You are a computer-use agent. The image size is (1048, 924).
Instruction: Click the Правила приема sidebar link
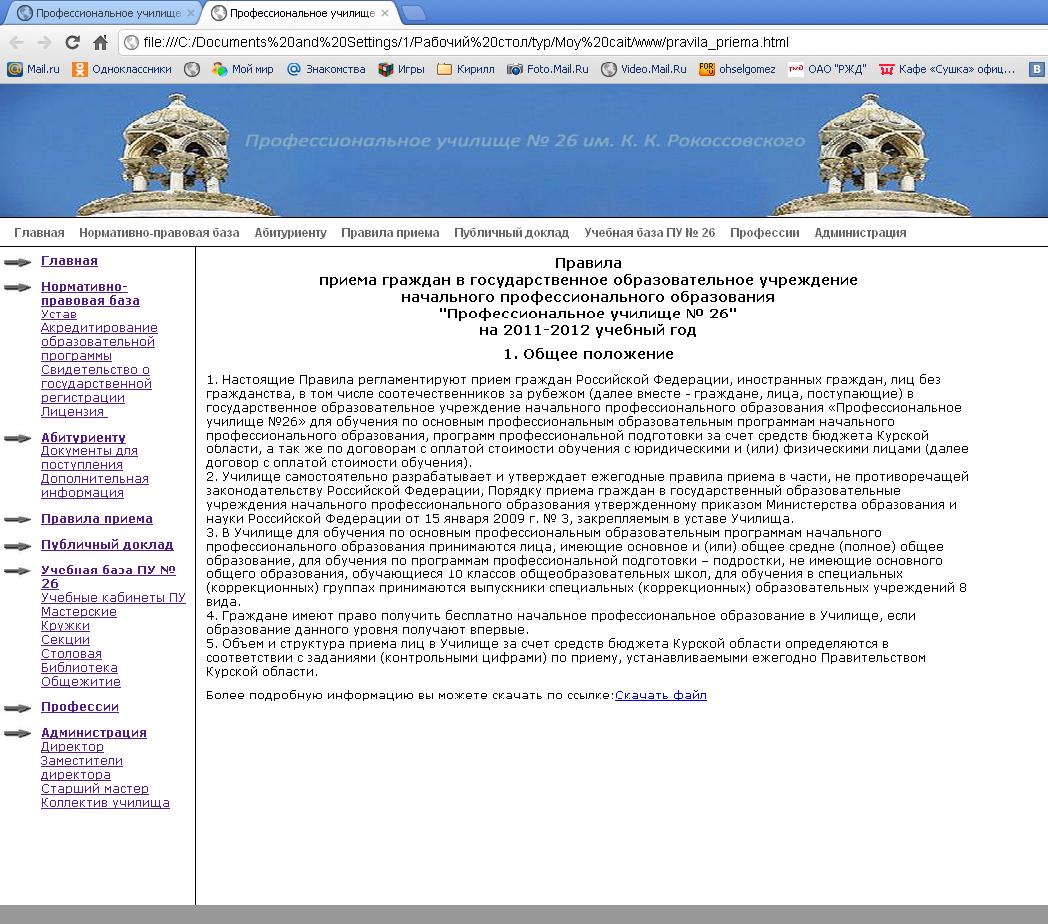pos(97,519)
